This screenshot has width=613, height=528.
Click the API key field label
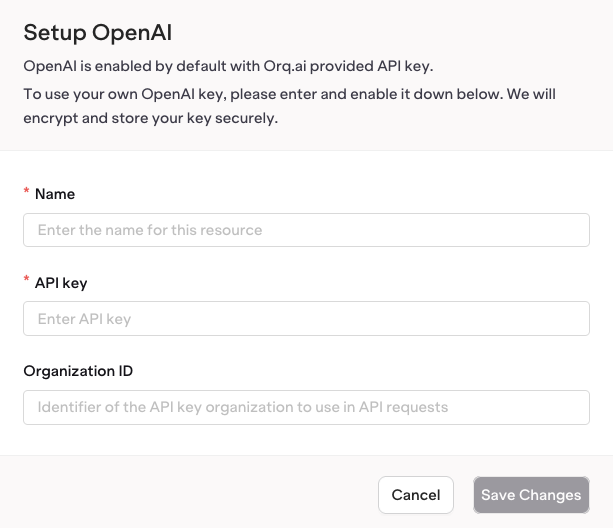(61, 283)
